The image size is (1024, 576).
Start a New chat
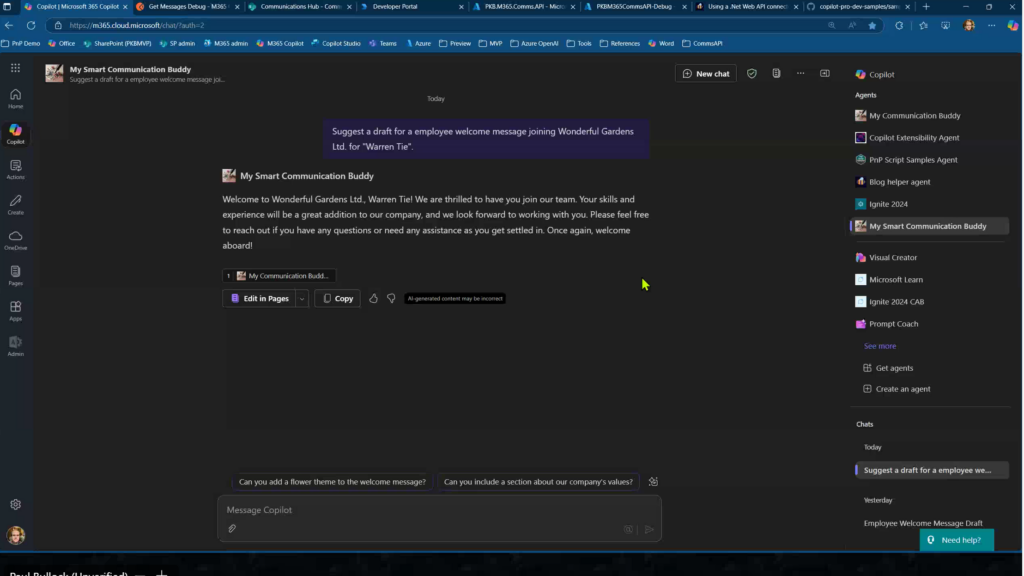tap(706, 74)
